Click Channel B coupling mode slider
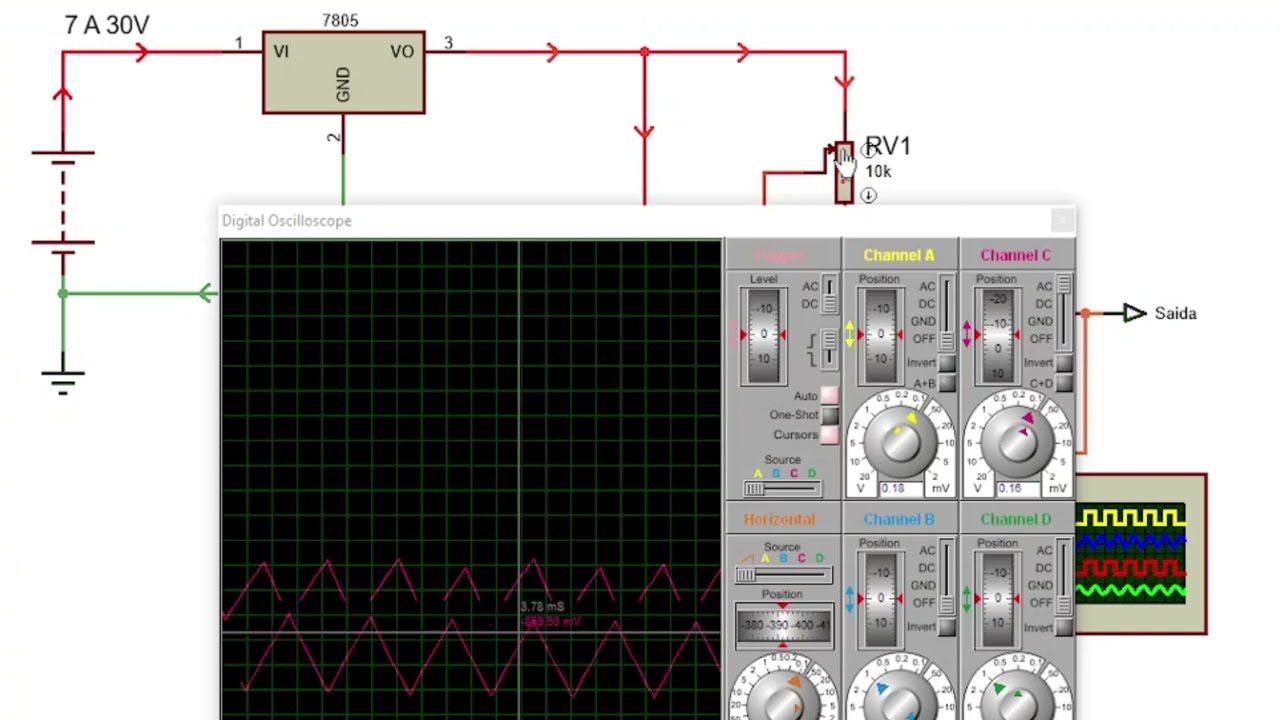 click(x=946, y=577)
